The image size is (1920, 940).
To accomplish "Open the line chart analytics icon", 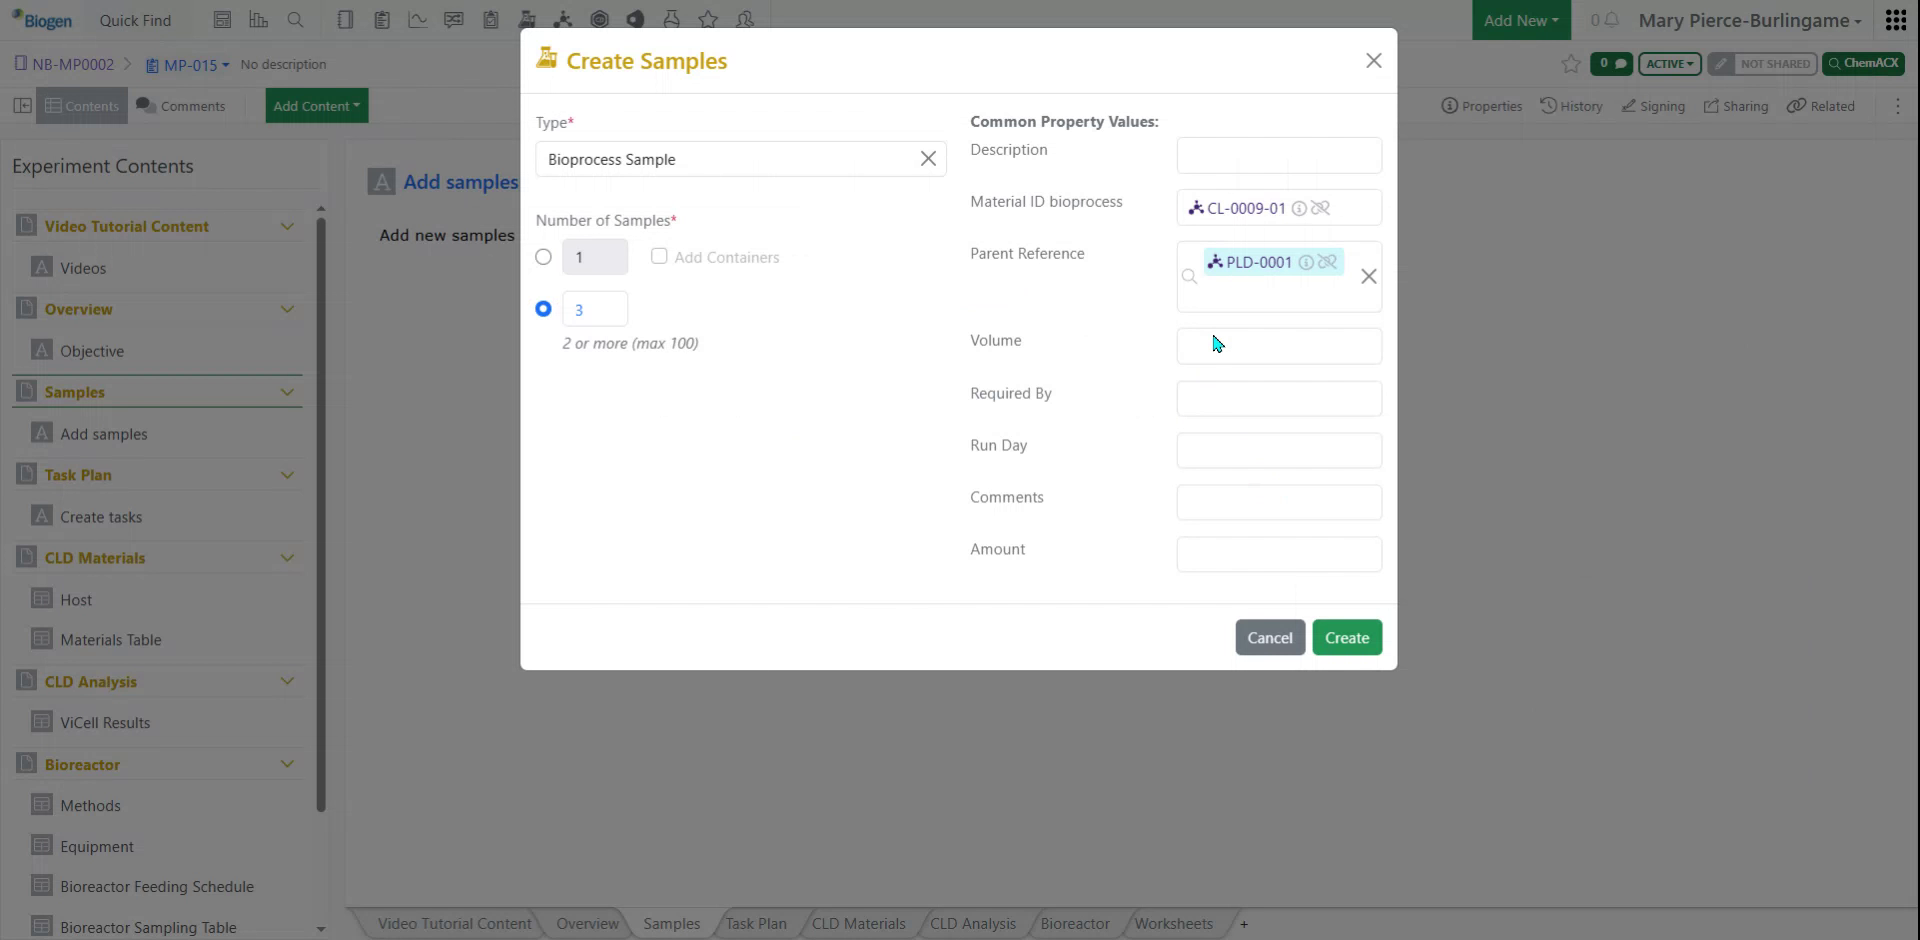I will tap(417, 19).
